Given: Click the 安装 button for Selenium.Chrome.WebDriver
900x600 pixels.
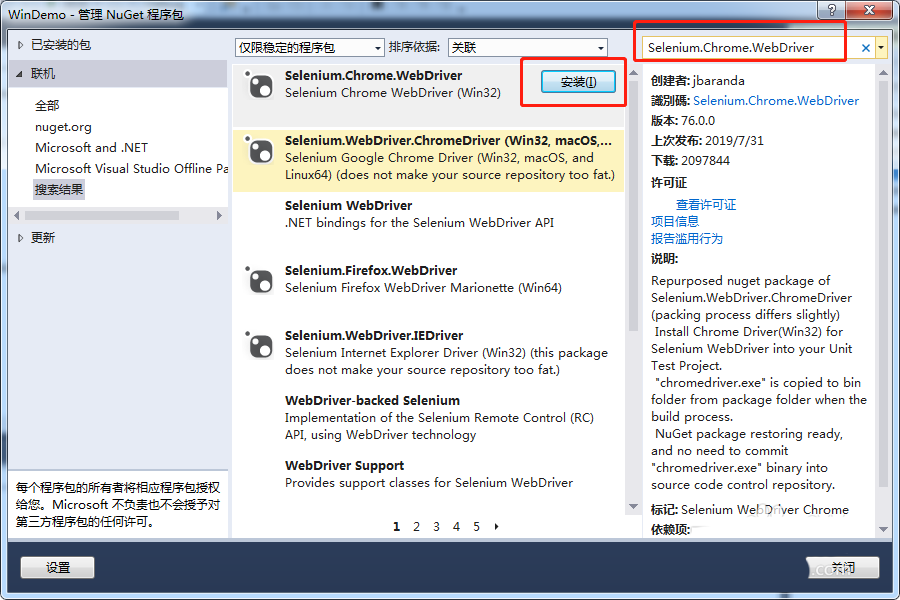Looking at the screenshot, I should [578, 82].
